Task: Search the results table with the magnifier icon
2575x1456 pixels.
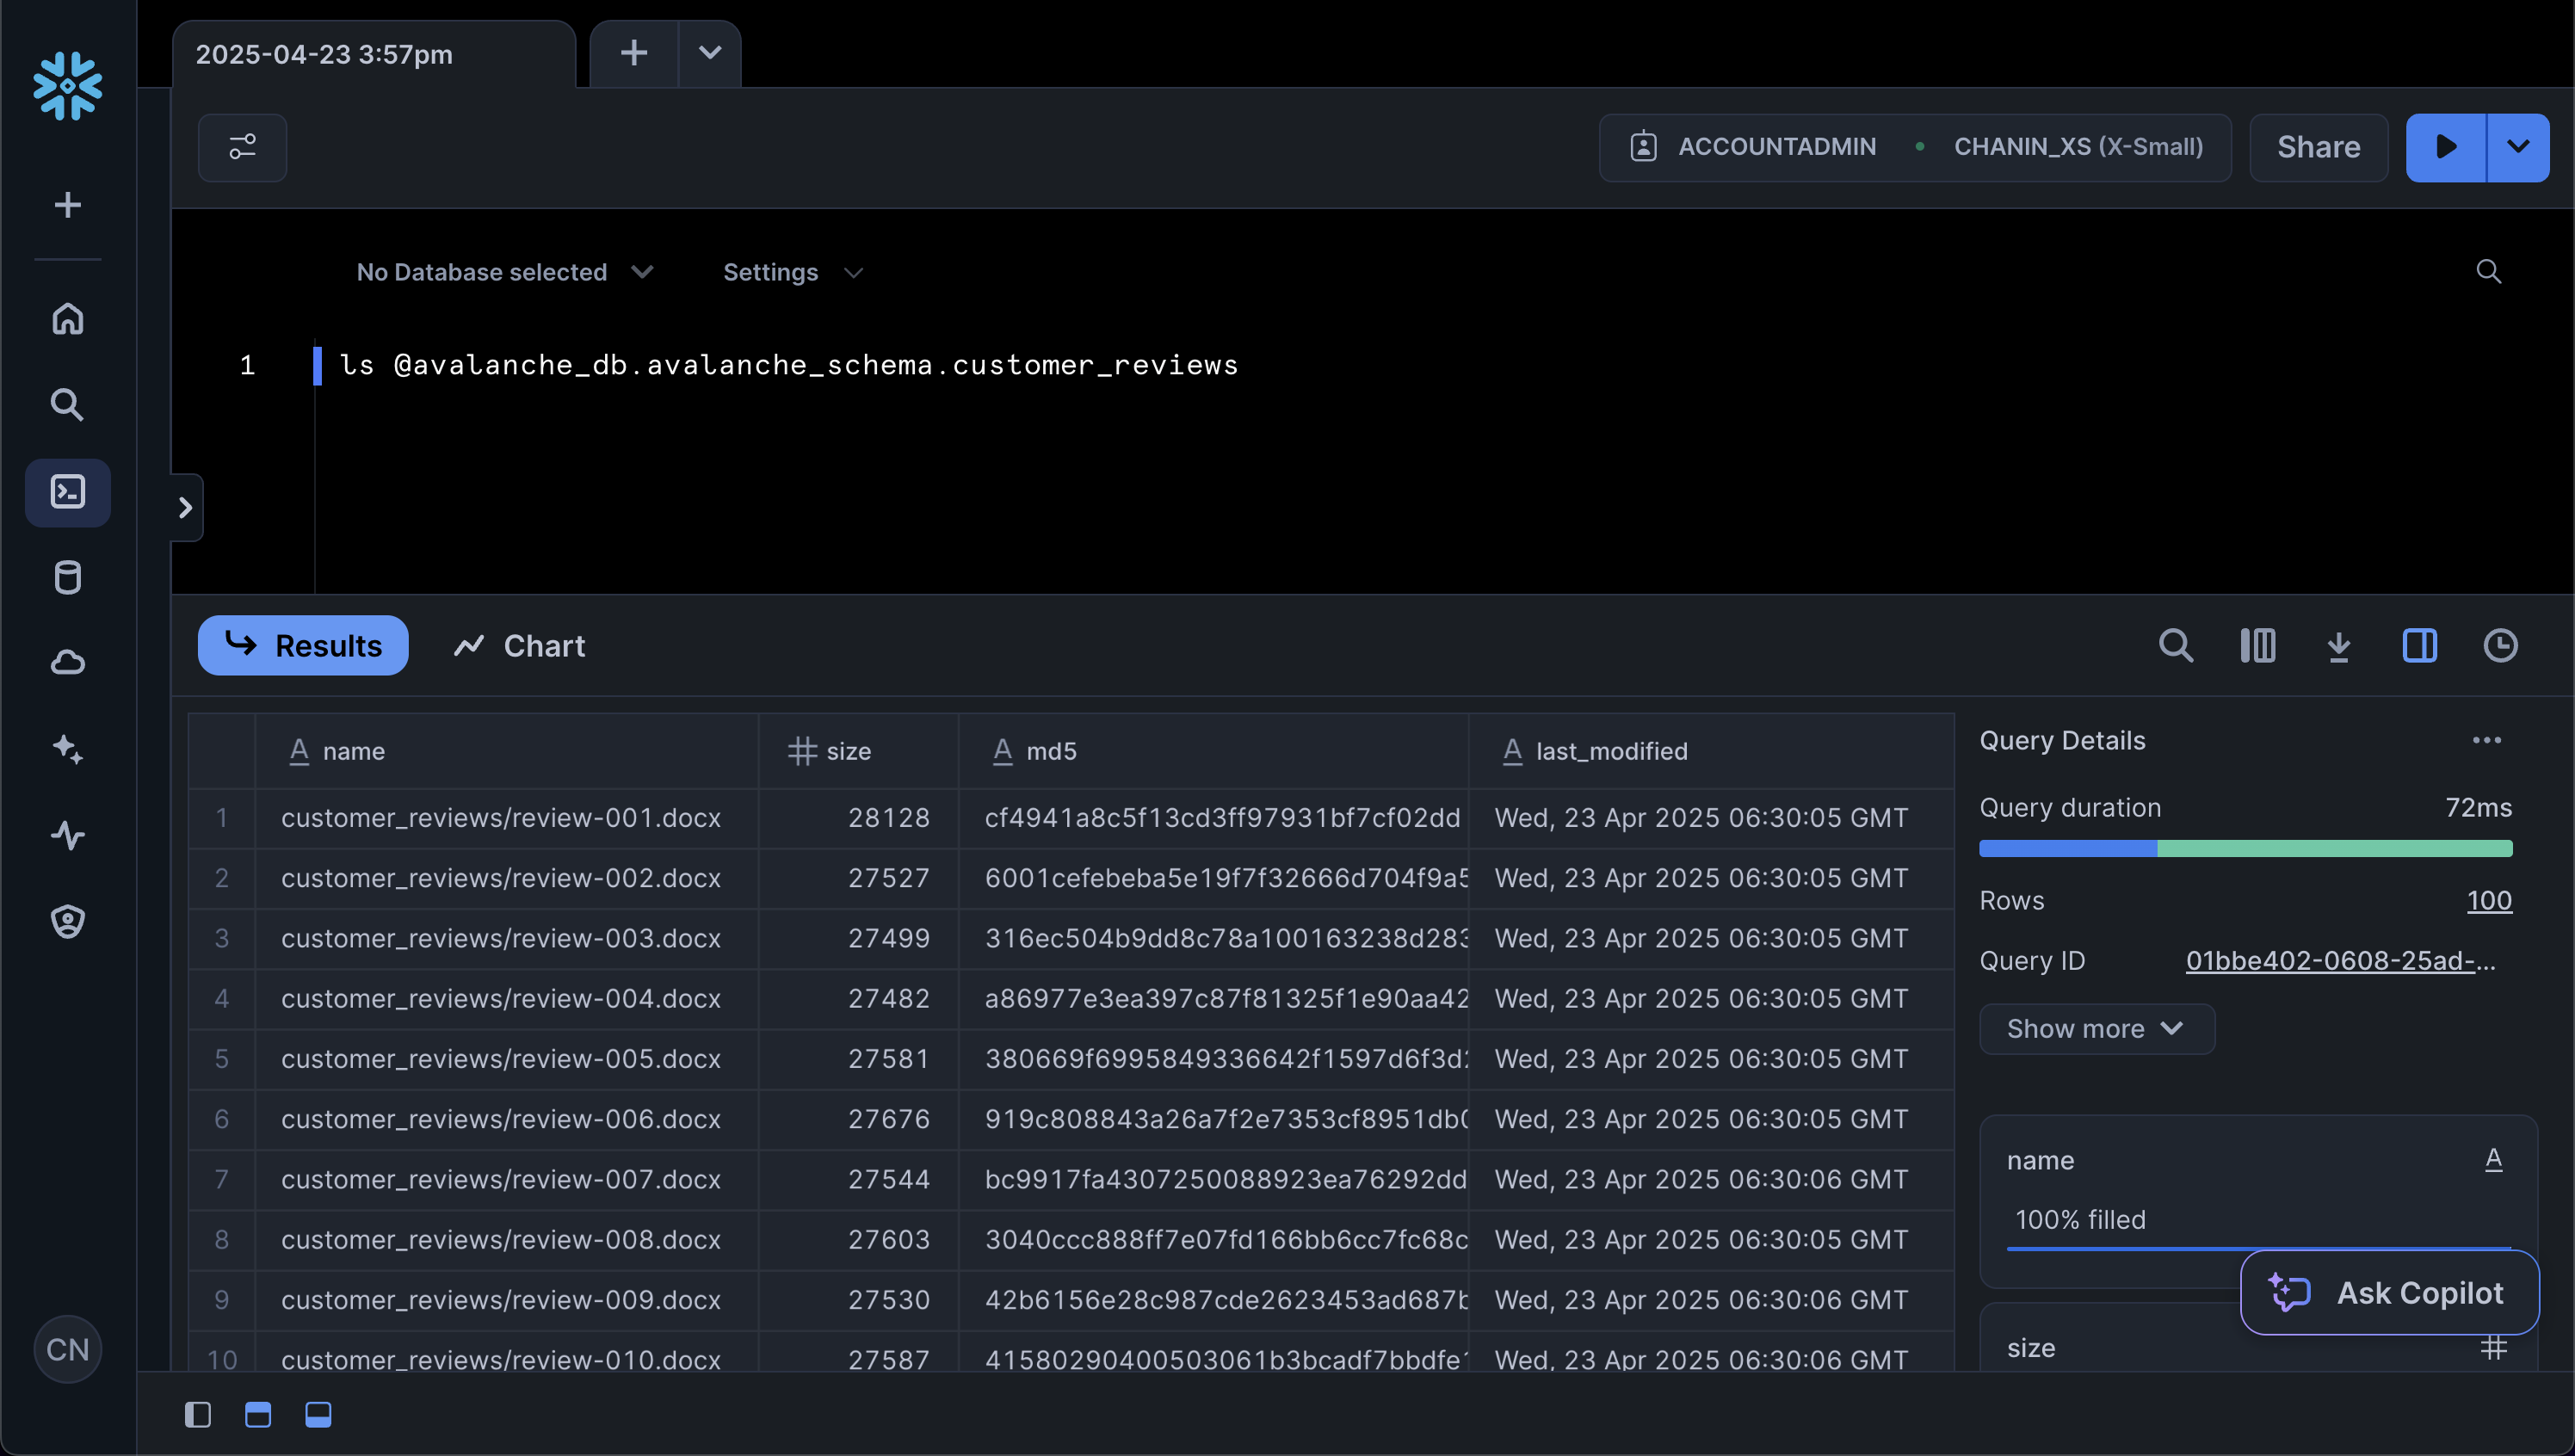Action: pyautogui.click(x=2175, y=646)
